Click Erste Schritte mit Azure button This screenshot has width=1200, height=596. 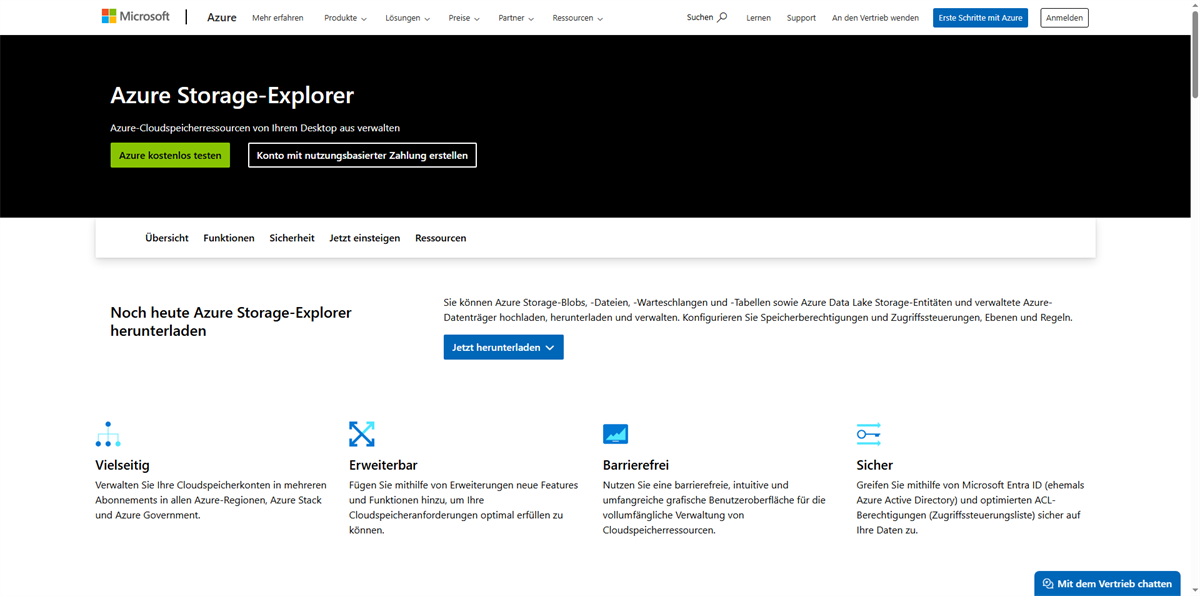pyautogui.click(x=980, y=18)
